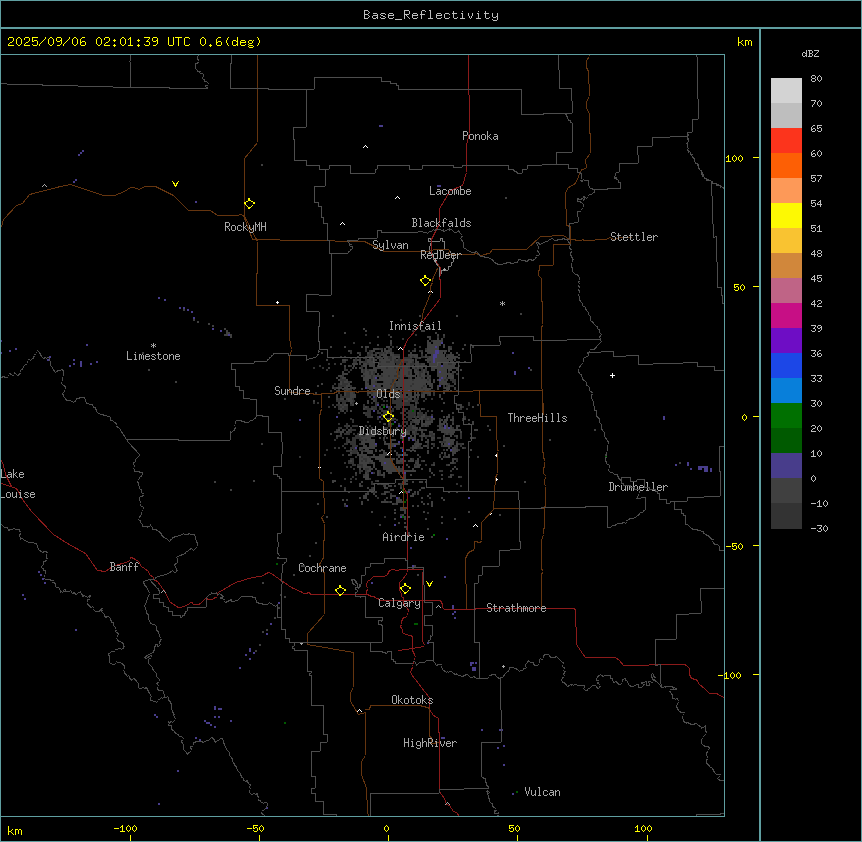Click the yellow V marker northeast of Calgary
Screen dimensions: 862x842
[429, 584]
